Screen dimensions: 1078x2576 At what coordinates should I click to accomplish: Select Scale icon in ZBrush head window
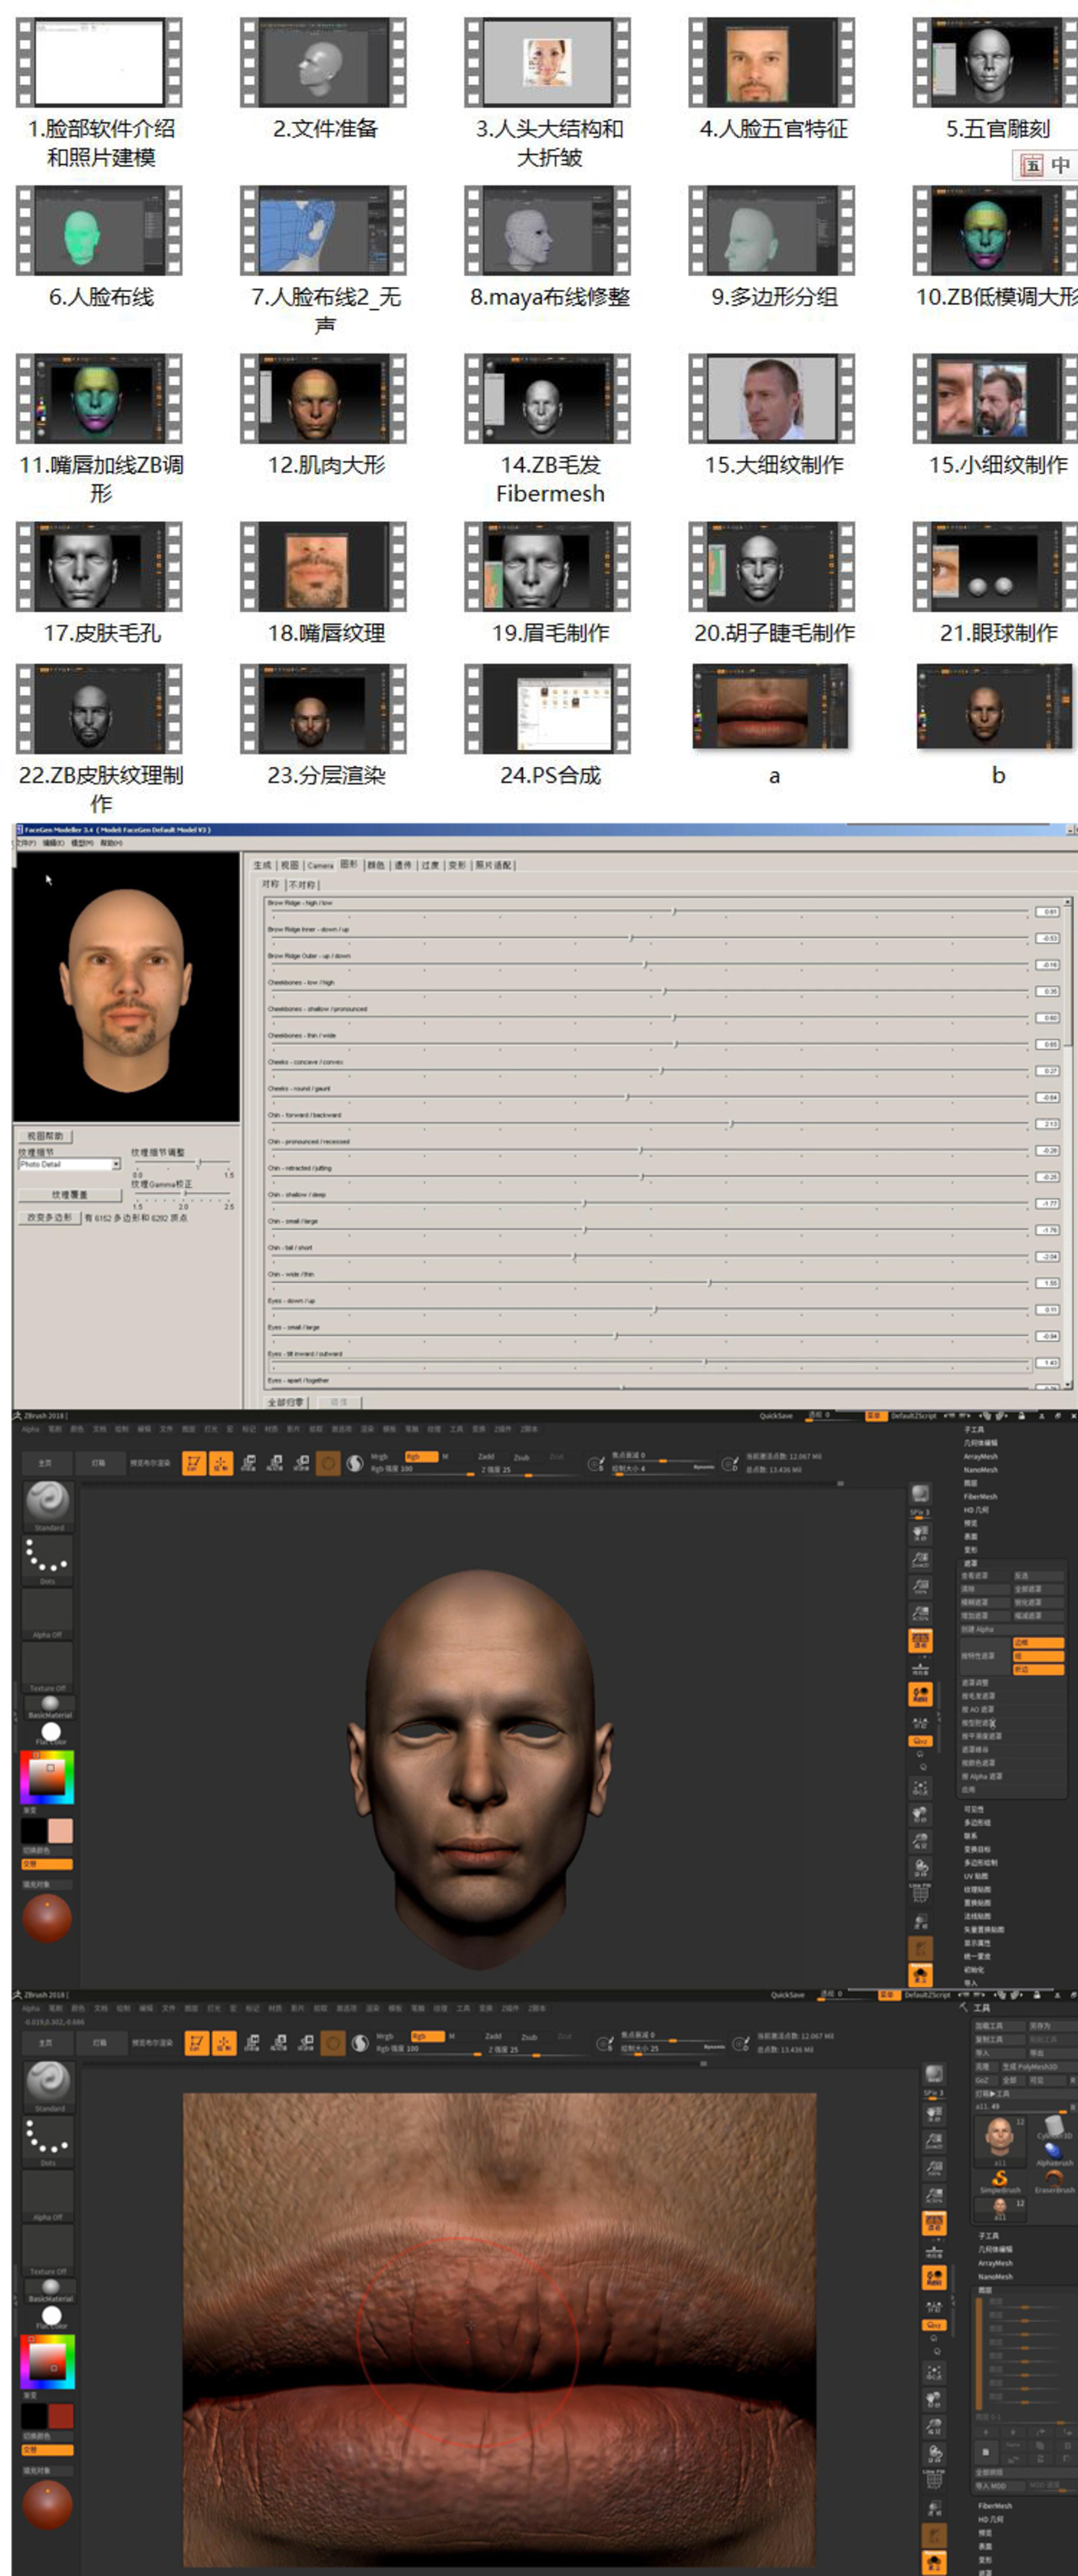[275, 1464]
